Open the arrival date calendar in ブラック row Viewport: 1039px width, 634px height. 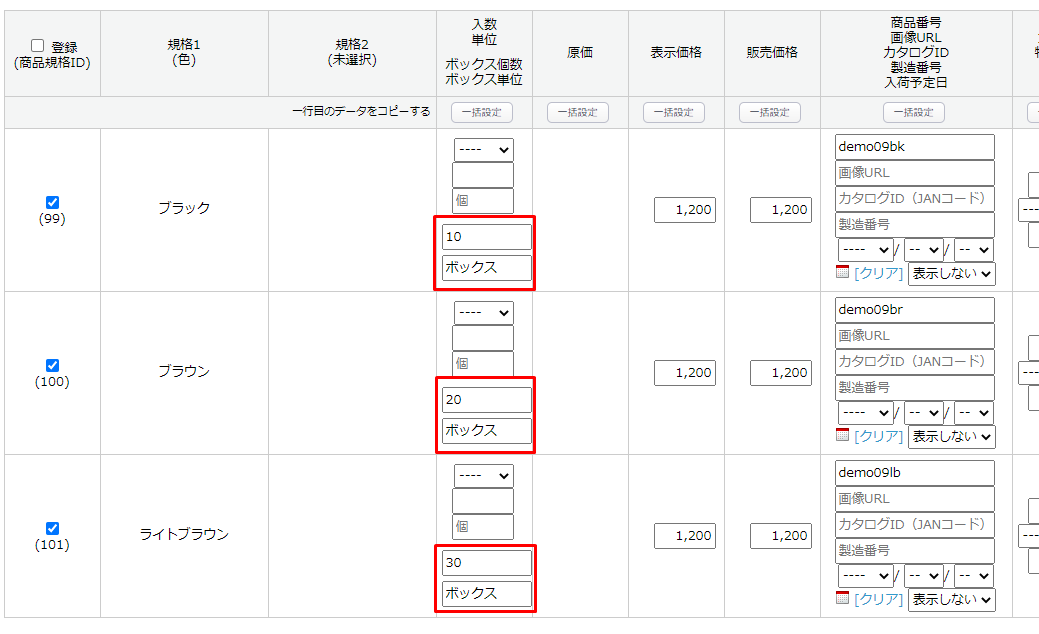(842, 272)
